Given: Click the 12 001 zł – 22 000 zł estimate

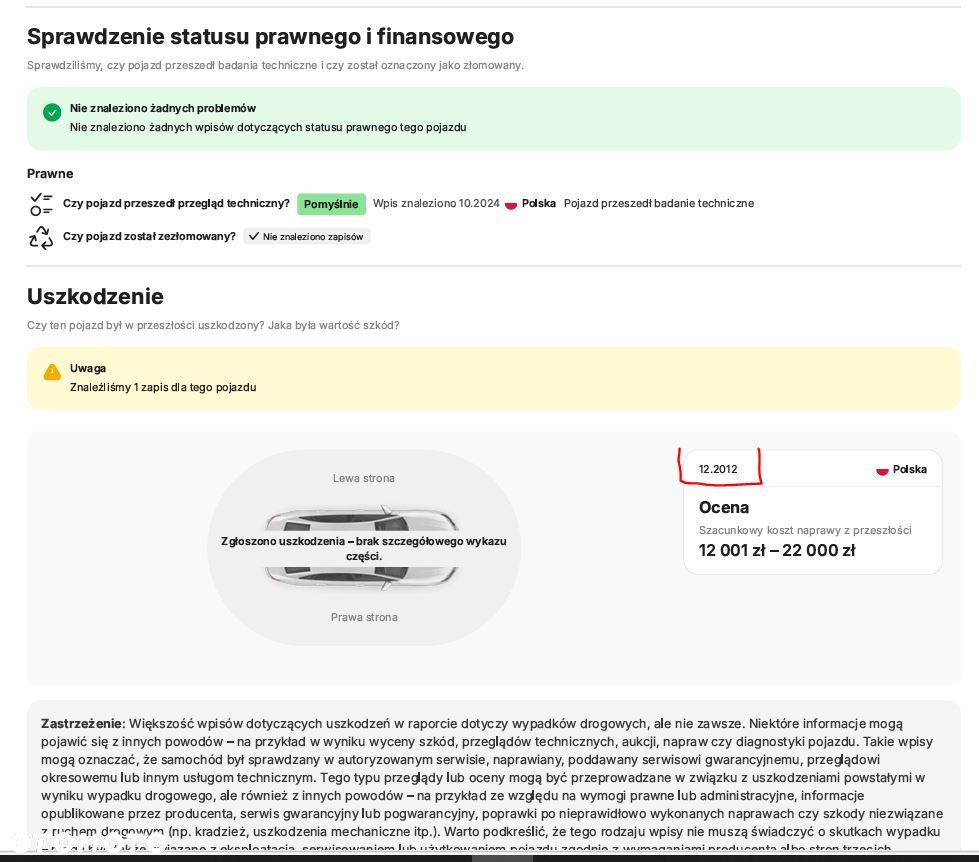Looking at the screenshot, I should pyautogui.click(x=777, y=550).
